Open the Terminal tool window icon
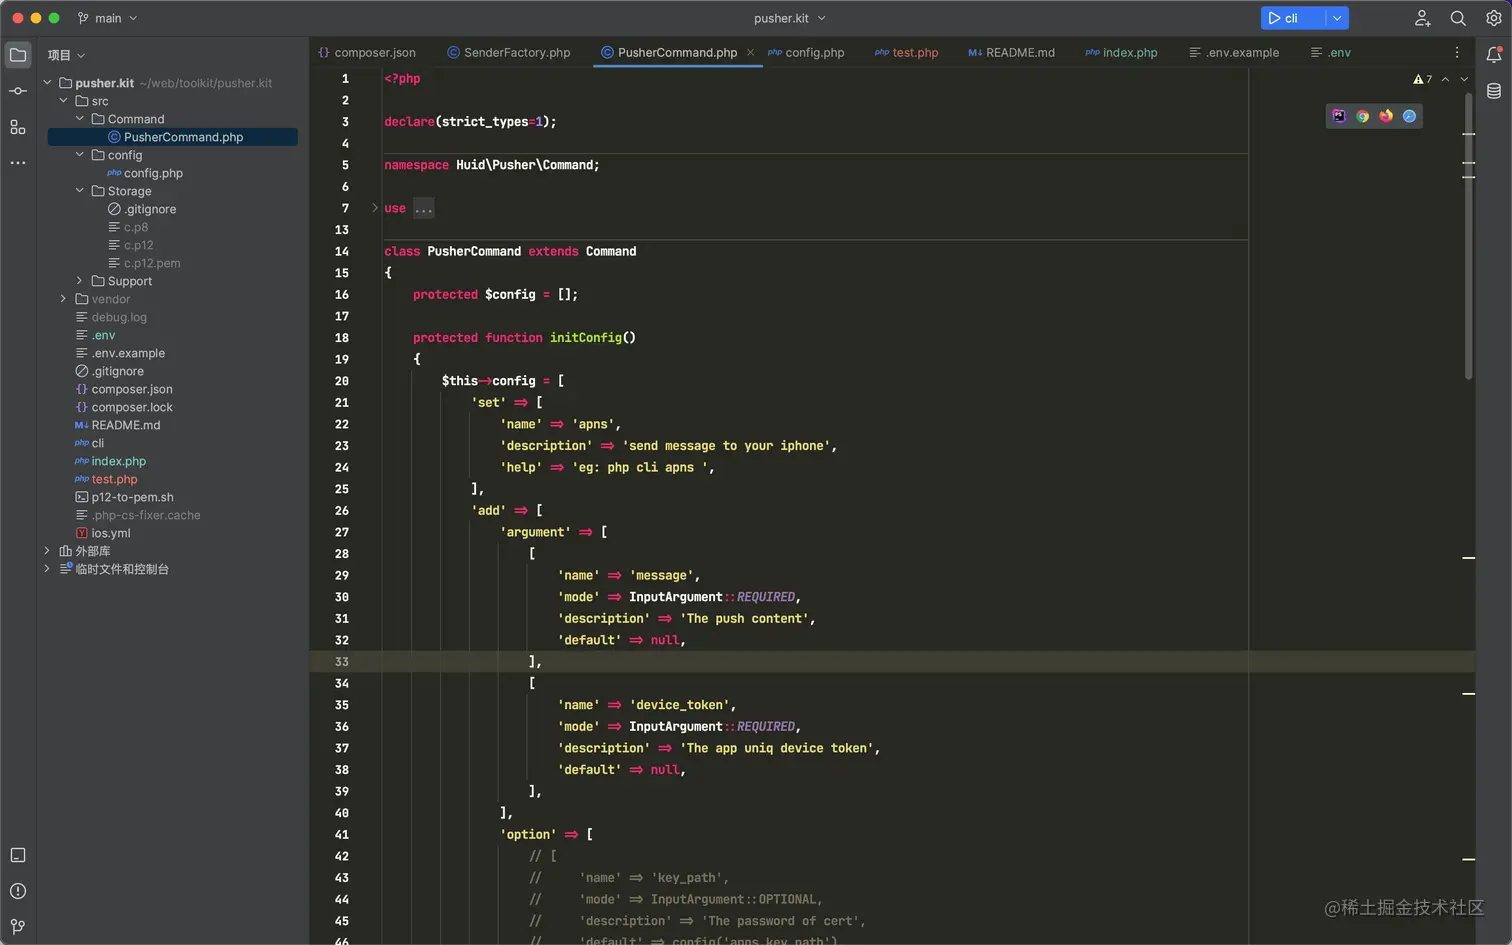The width and height of the screenshot is (1512, 945). click(18, 855)
